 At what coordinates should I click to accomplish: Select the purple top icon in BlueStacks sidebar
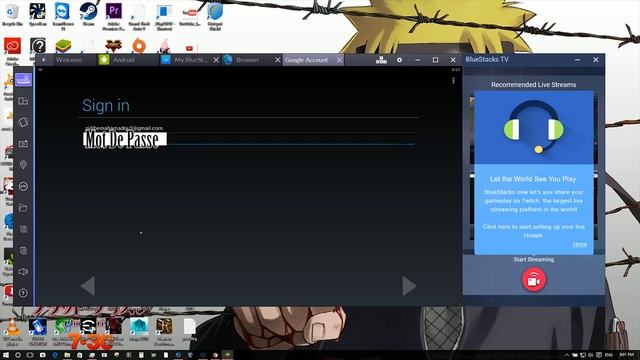pos(23,80)
